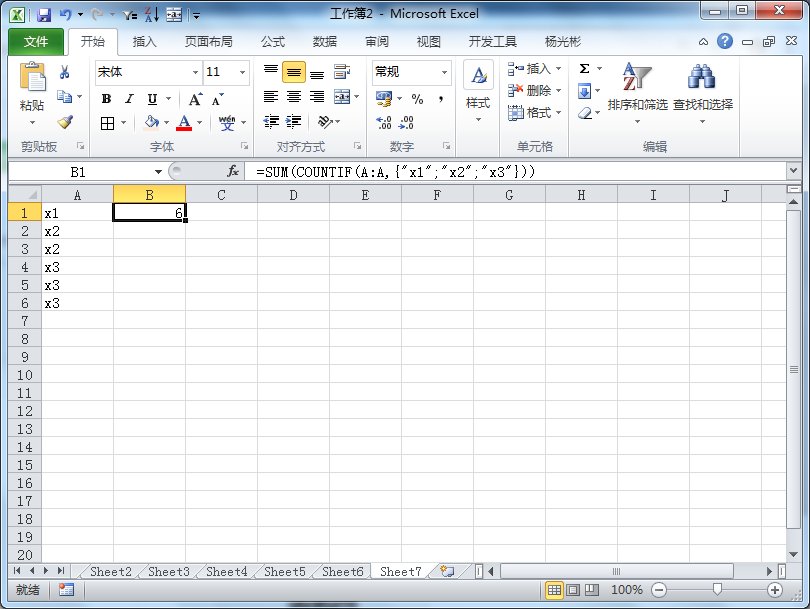Select cell A3 containing x2
Image resolution: width=810 pixels, height=609 pixels.
pos(77,249)
